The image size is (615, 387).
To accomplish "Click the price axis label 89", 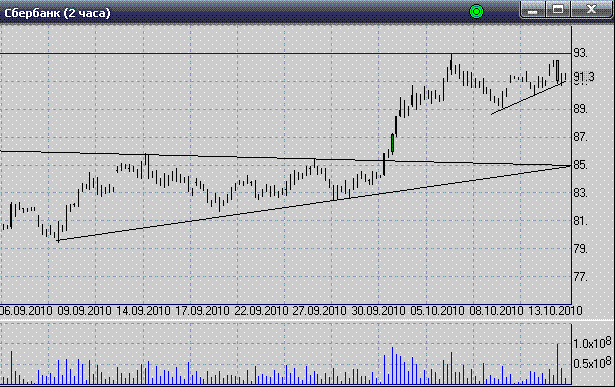I will point(580,109).
